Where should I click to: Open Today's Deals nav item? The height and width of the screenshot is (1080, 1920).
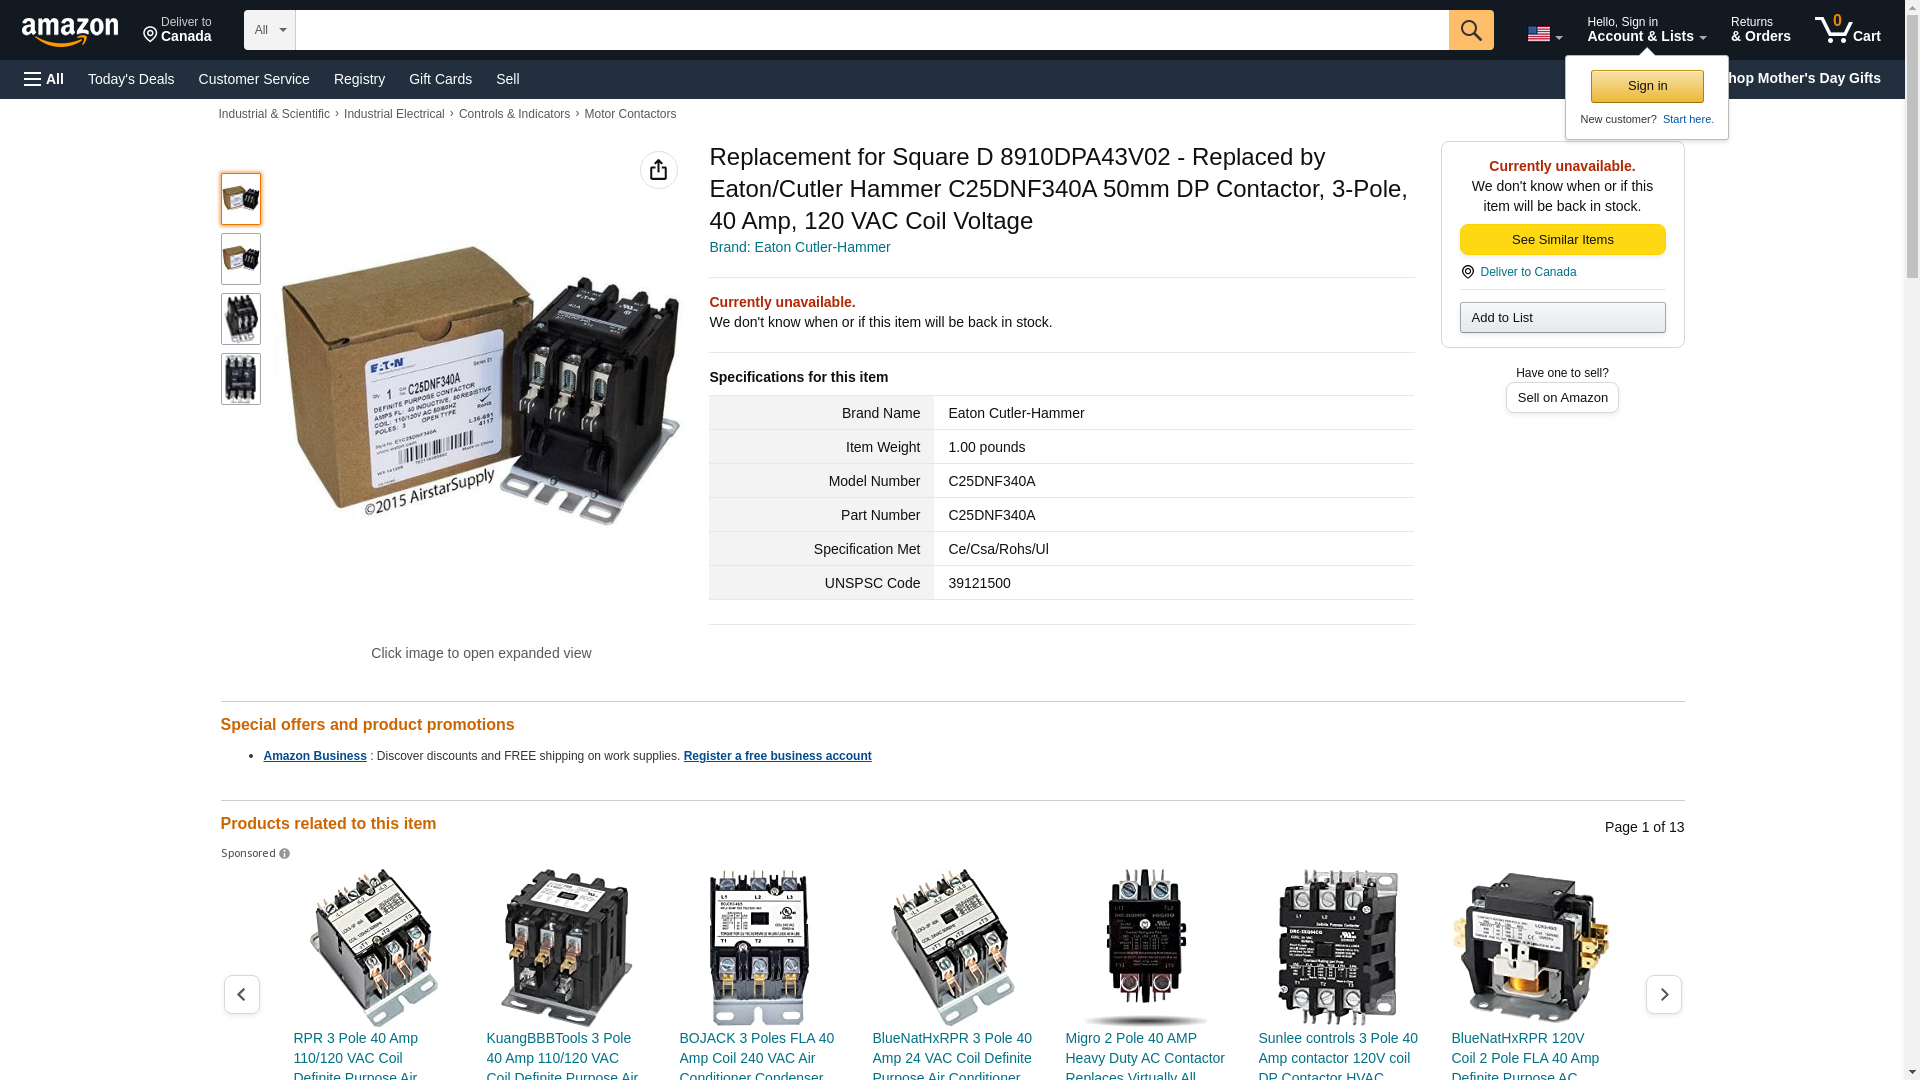click(131, 79)
